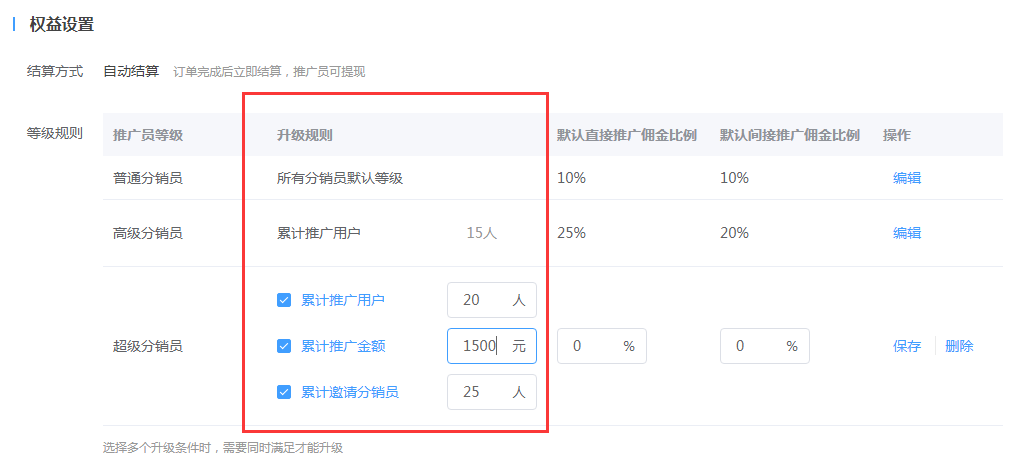This screenshot has height=471, width=1011.
Task: Click the 推广员等级 column header
Action: [148, 135]
